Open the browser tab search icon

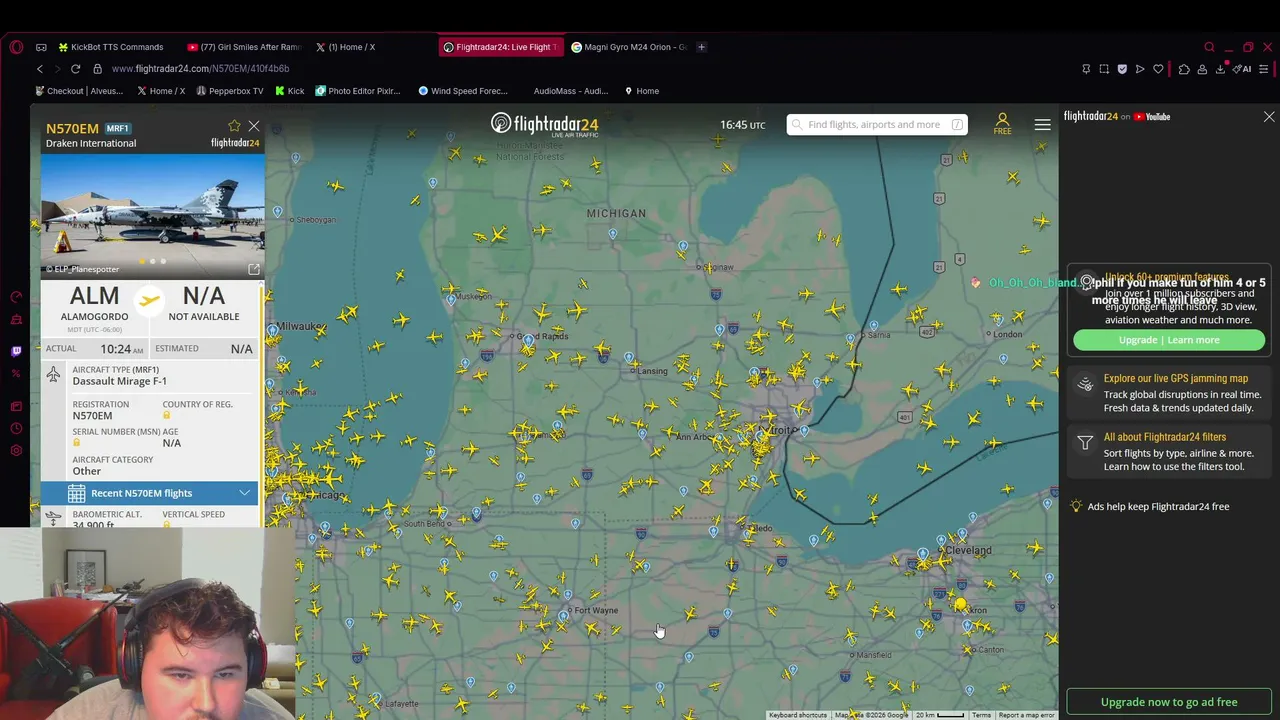(1209, 47)
